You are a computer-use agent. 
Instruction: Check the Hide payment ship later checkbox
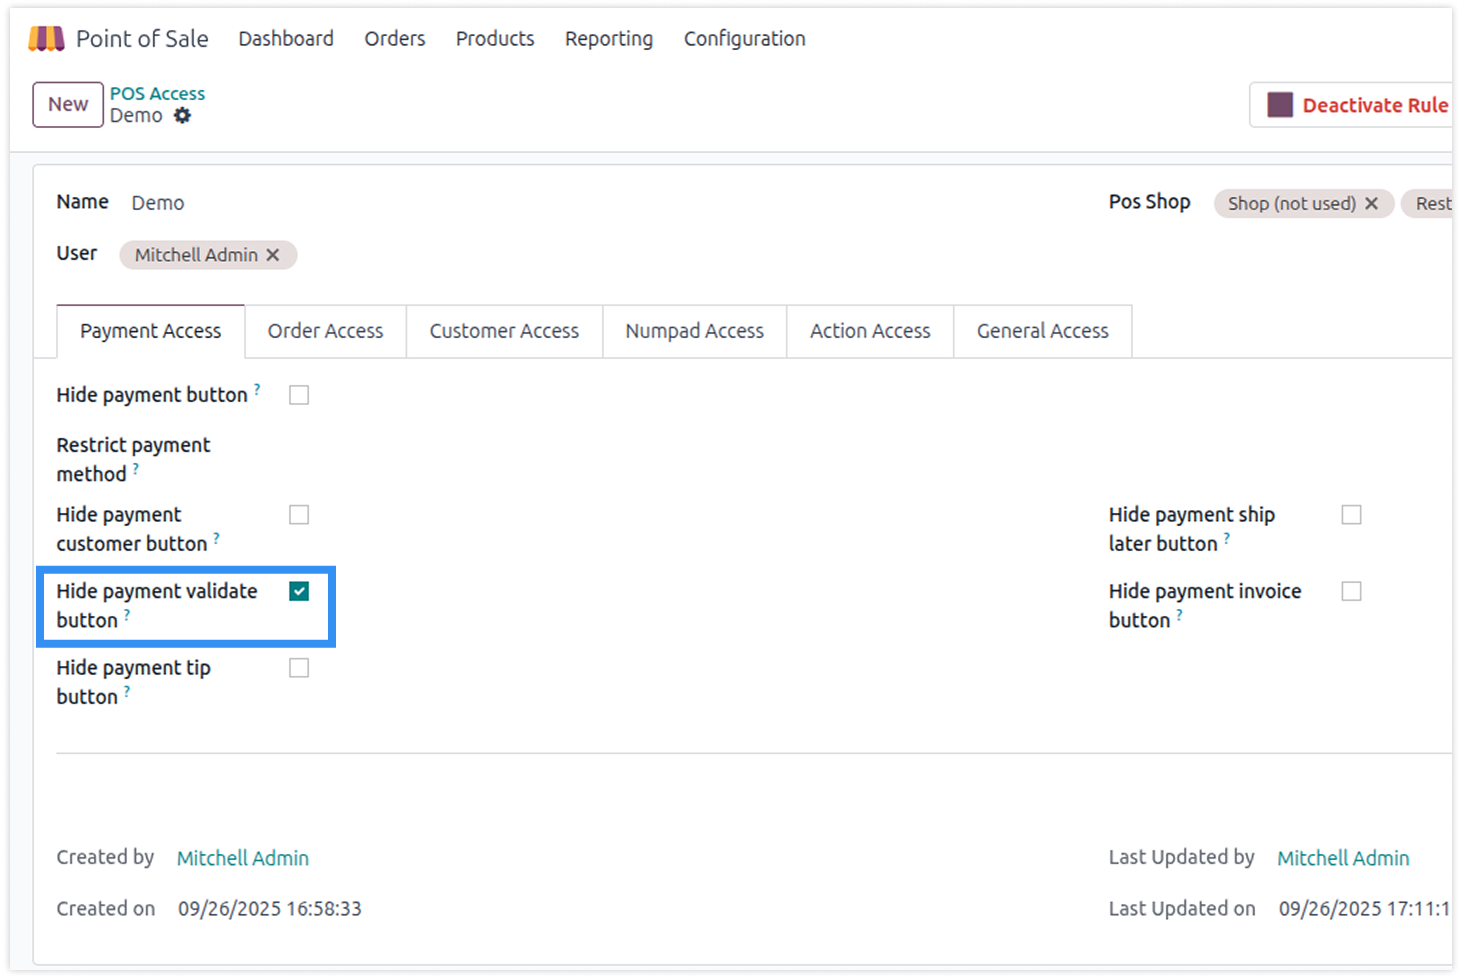pos(1351,515)
